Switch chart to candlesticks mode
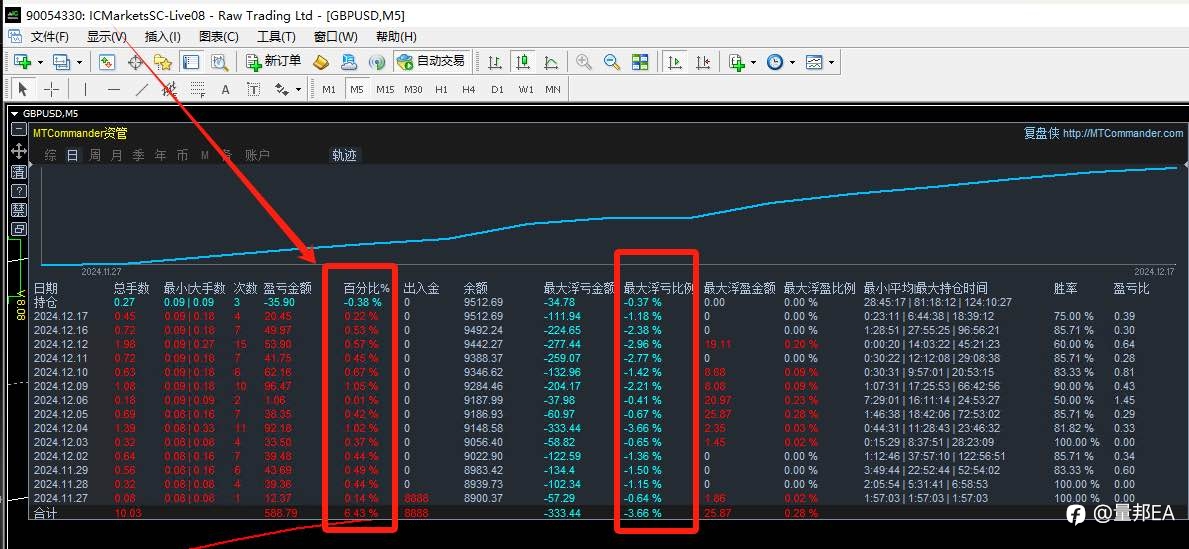Image resolution: width=1189 pixels, height=549 pixels. point(522,62)
